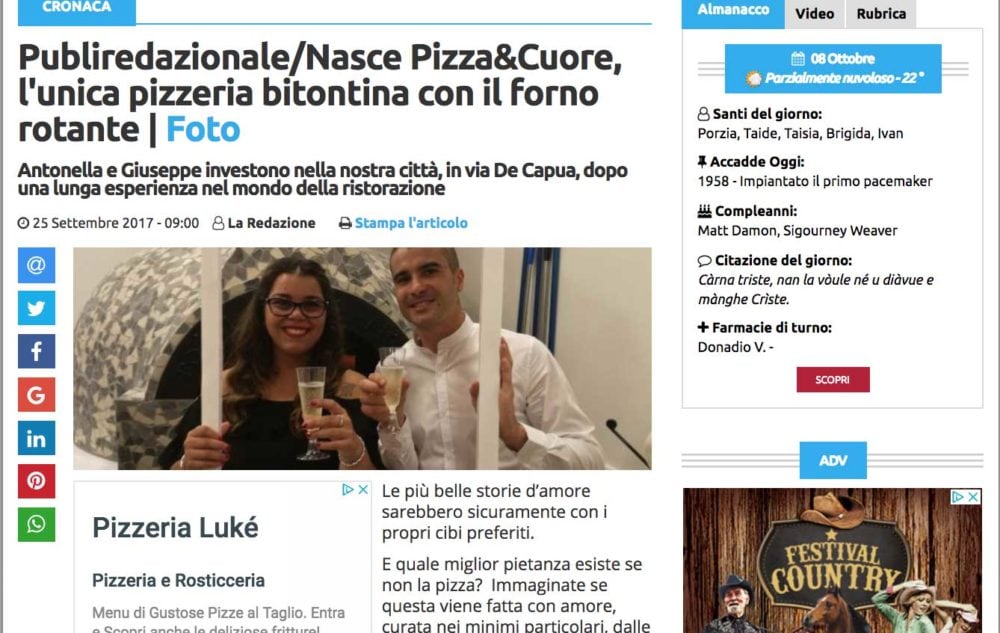Click the printer icon beside Stampa l'articolo

[x=345, y=223]
